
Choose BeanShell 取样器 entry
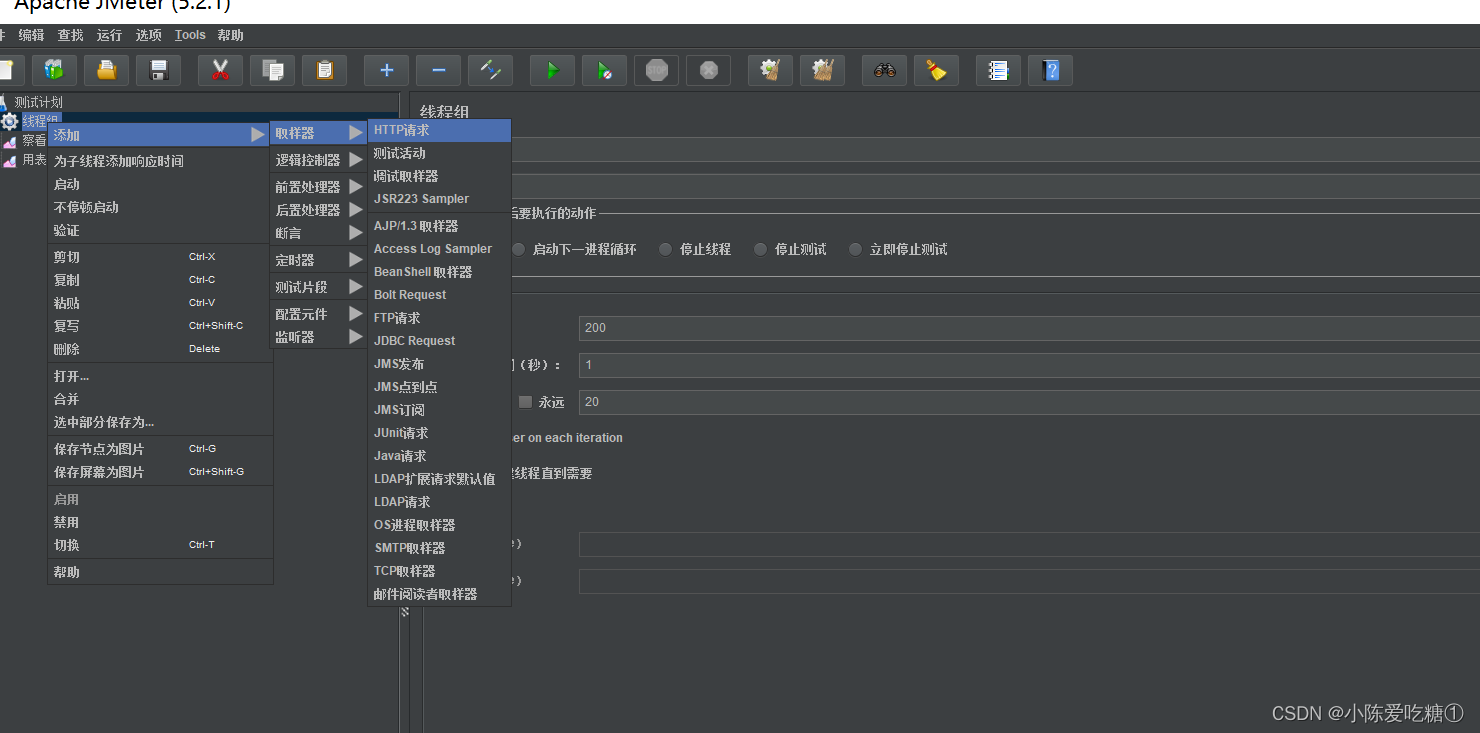pyautogui.click(x=440, y=272)
